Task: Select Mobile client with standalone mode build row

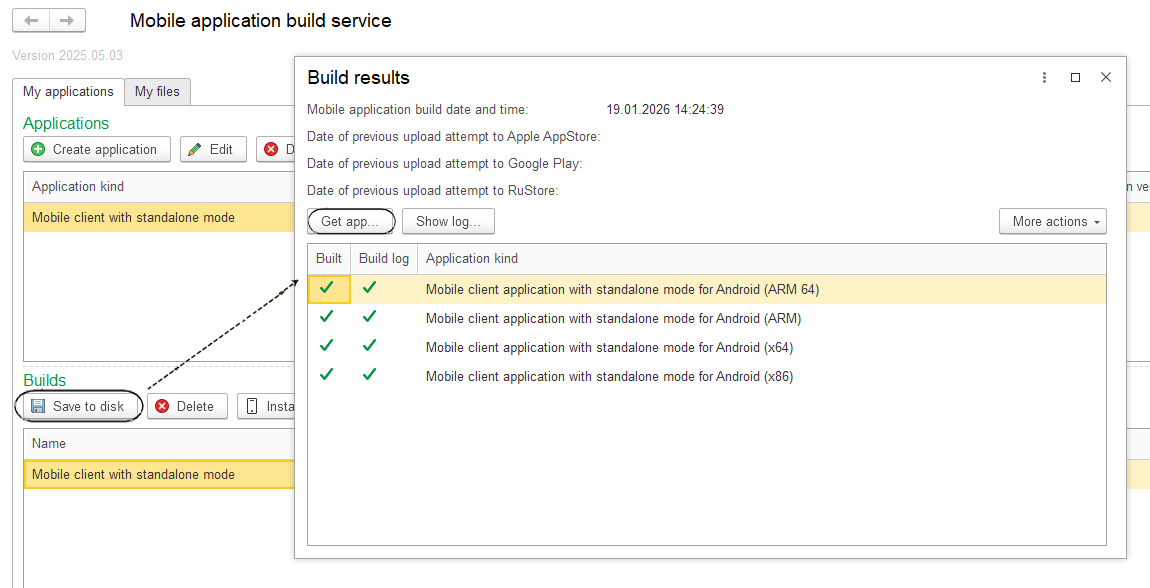Action: pos(133,475)
